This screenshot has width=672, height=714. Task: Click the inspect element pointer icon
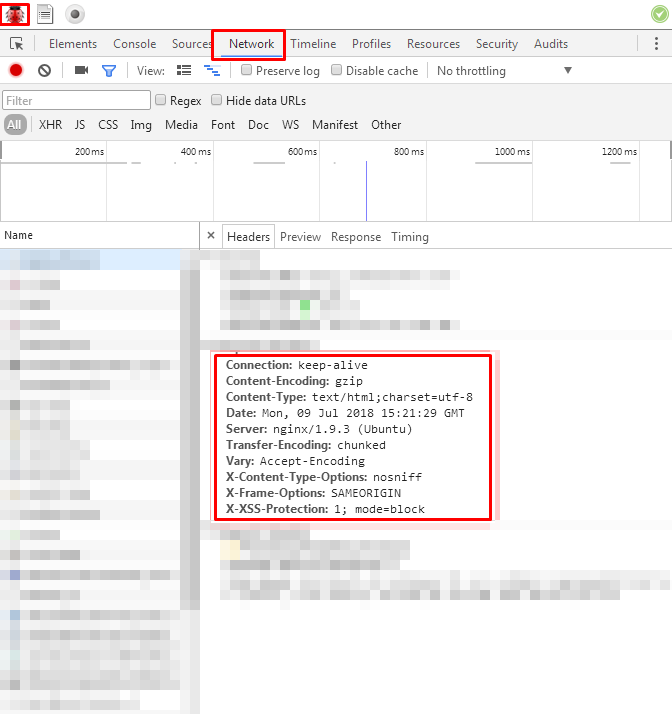click(17, 44)
